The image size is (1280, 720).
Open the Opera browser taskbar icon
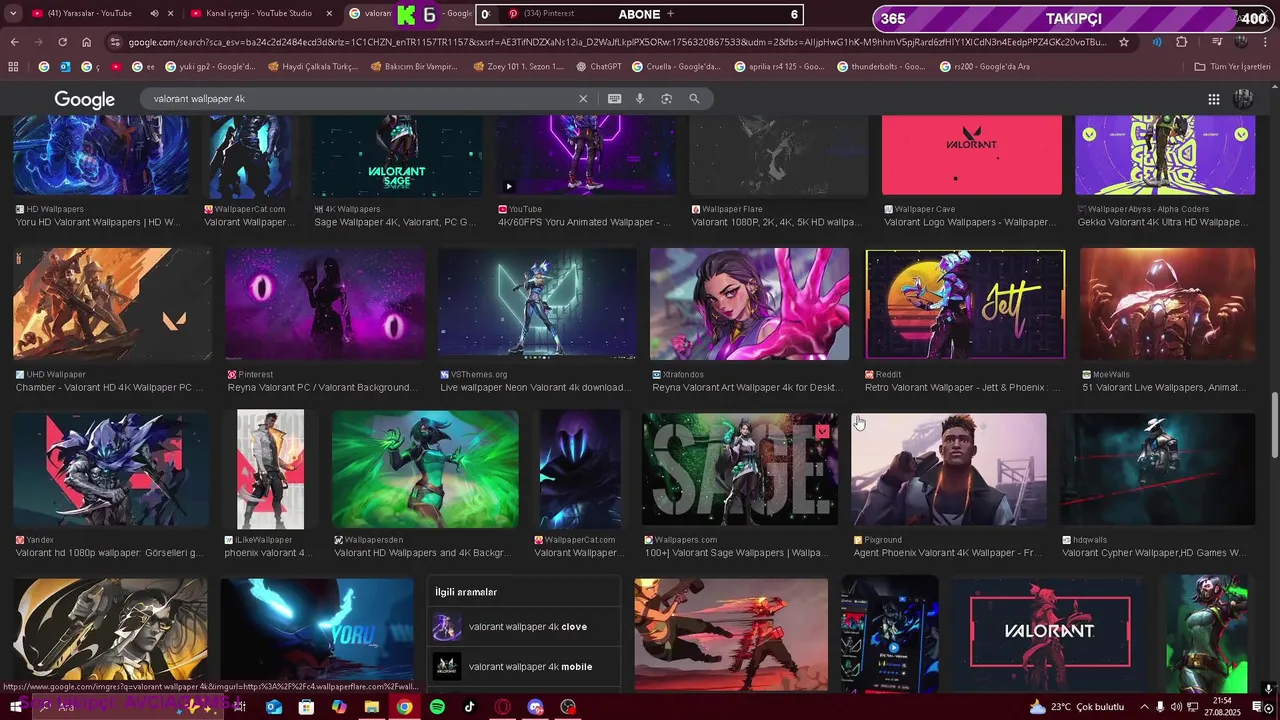(x=503, y=707)
